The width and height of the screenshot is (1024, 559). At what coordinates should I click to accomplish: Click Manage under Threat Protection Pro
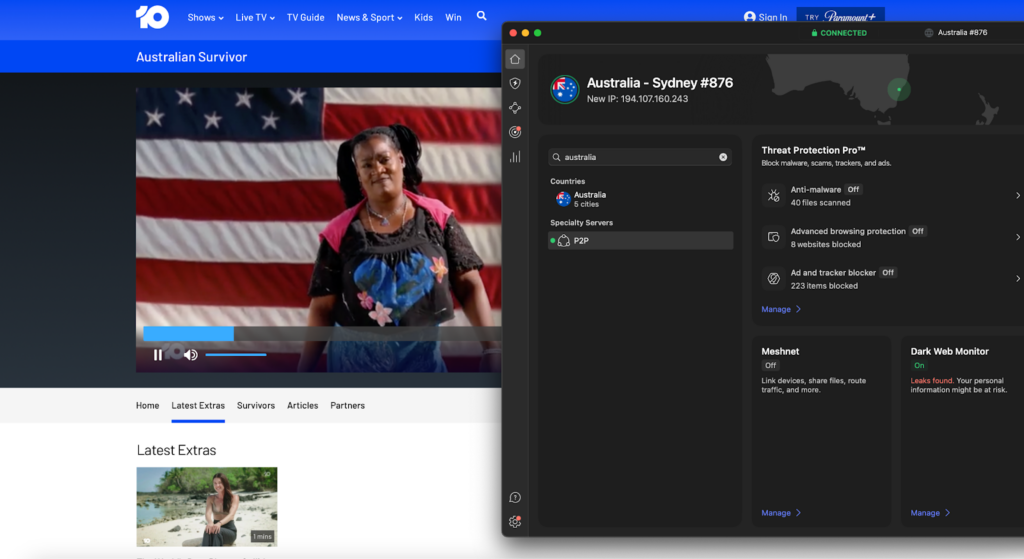click(x=780, y=310)
